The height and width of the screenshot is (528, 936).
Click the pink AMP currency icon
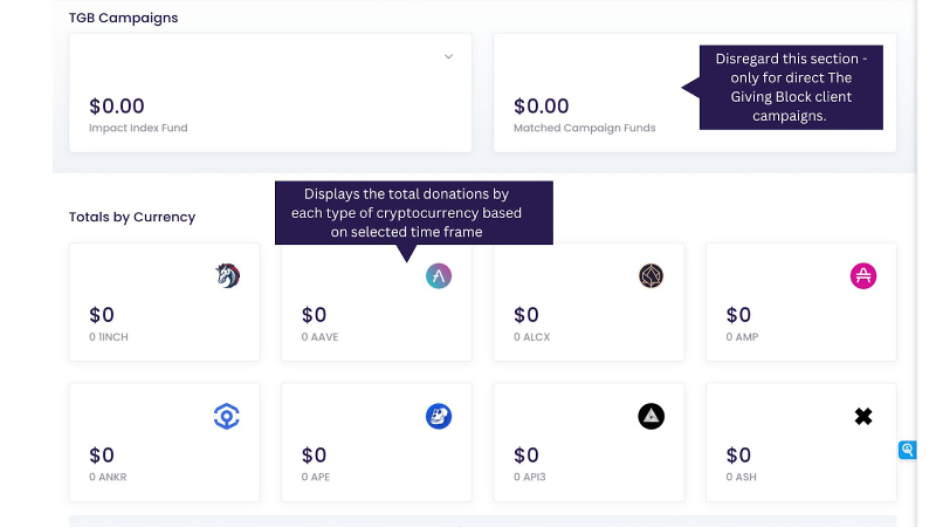[x=863, y=276]
